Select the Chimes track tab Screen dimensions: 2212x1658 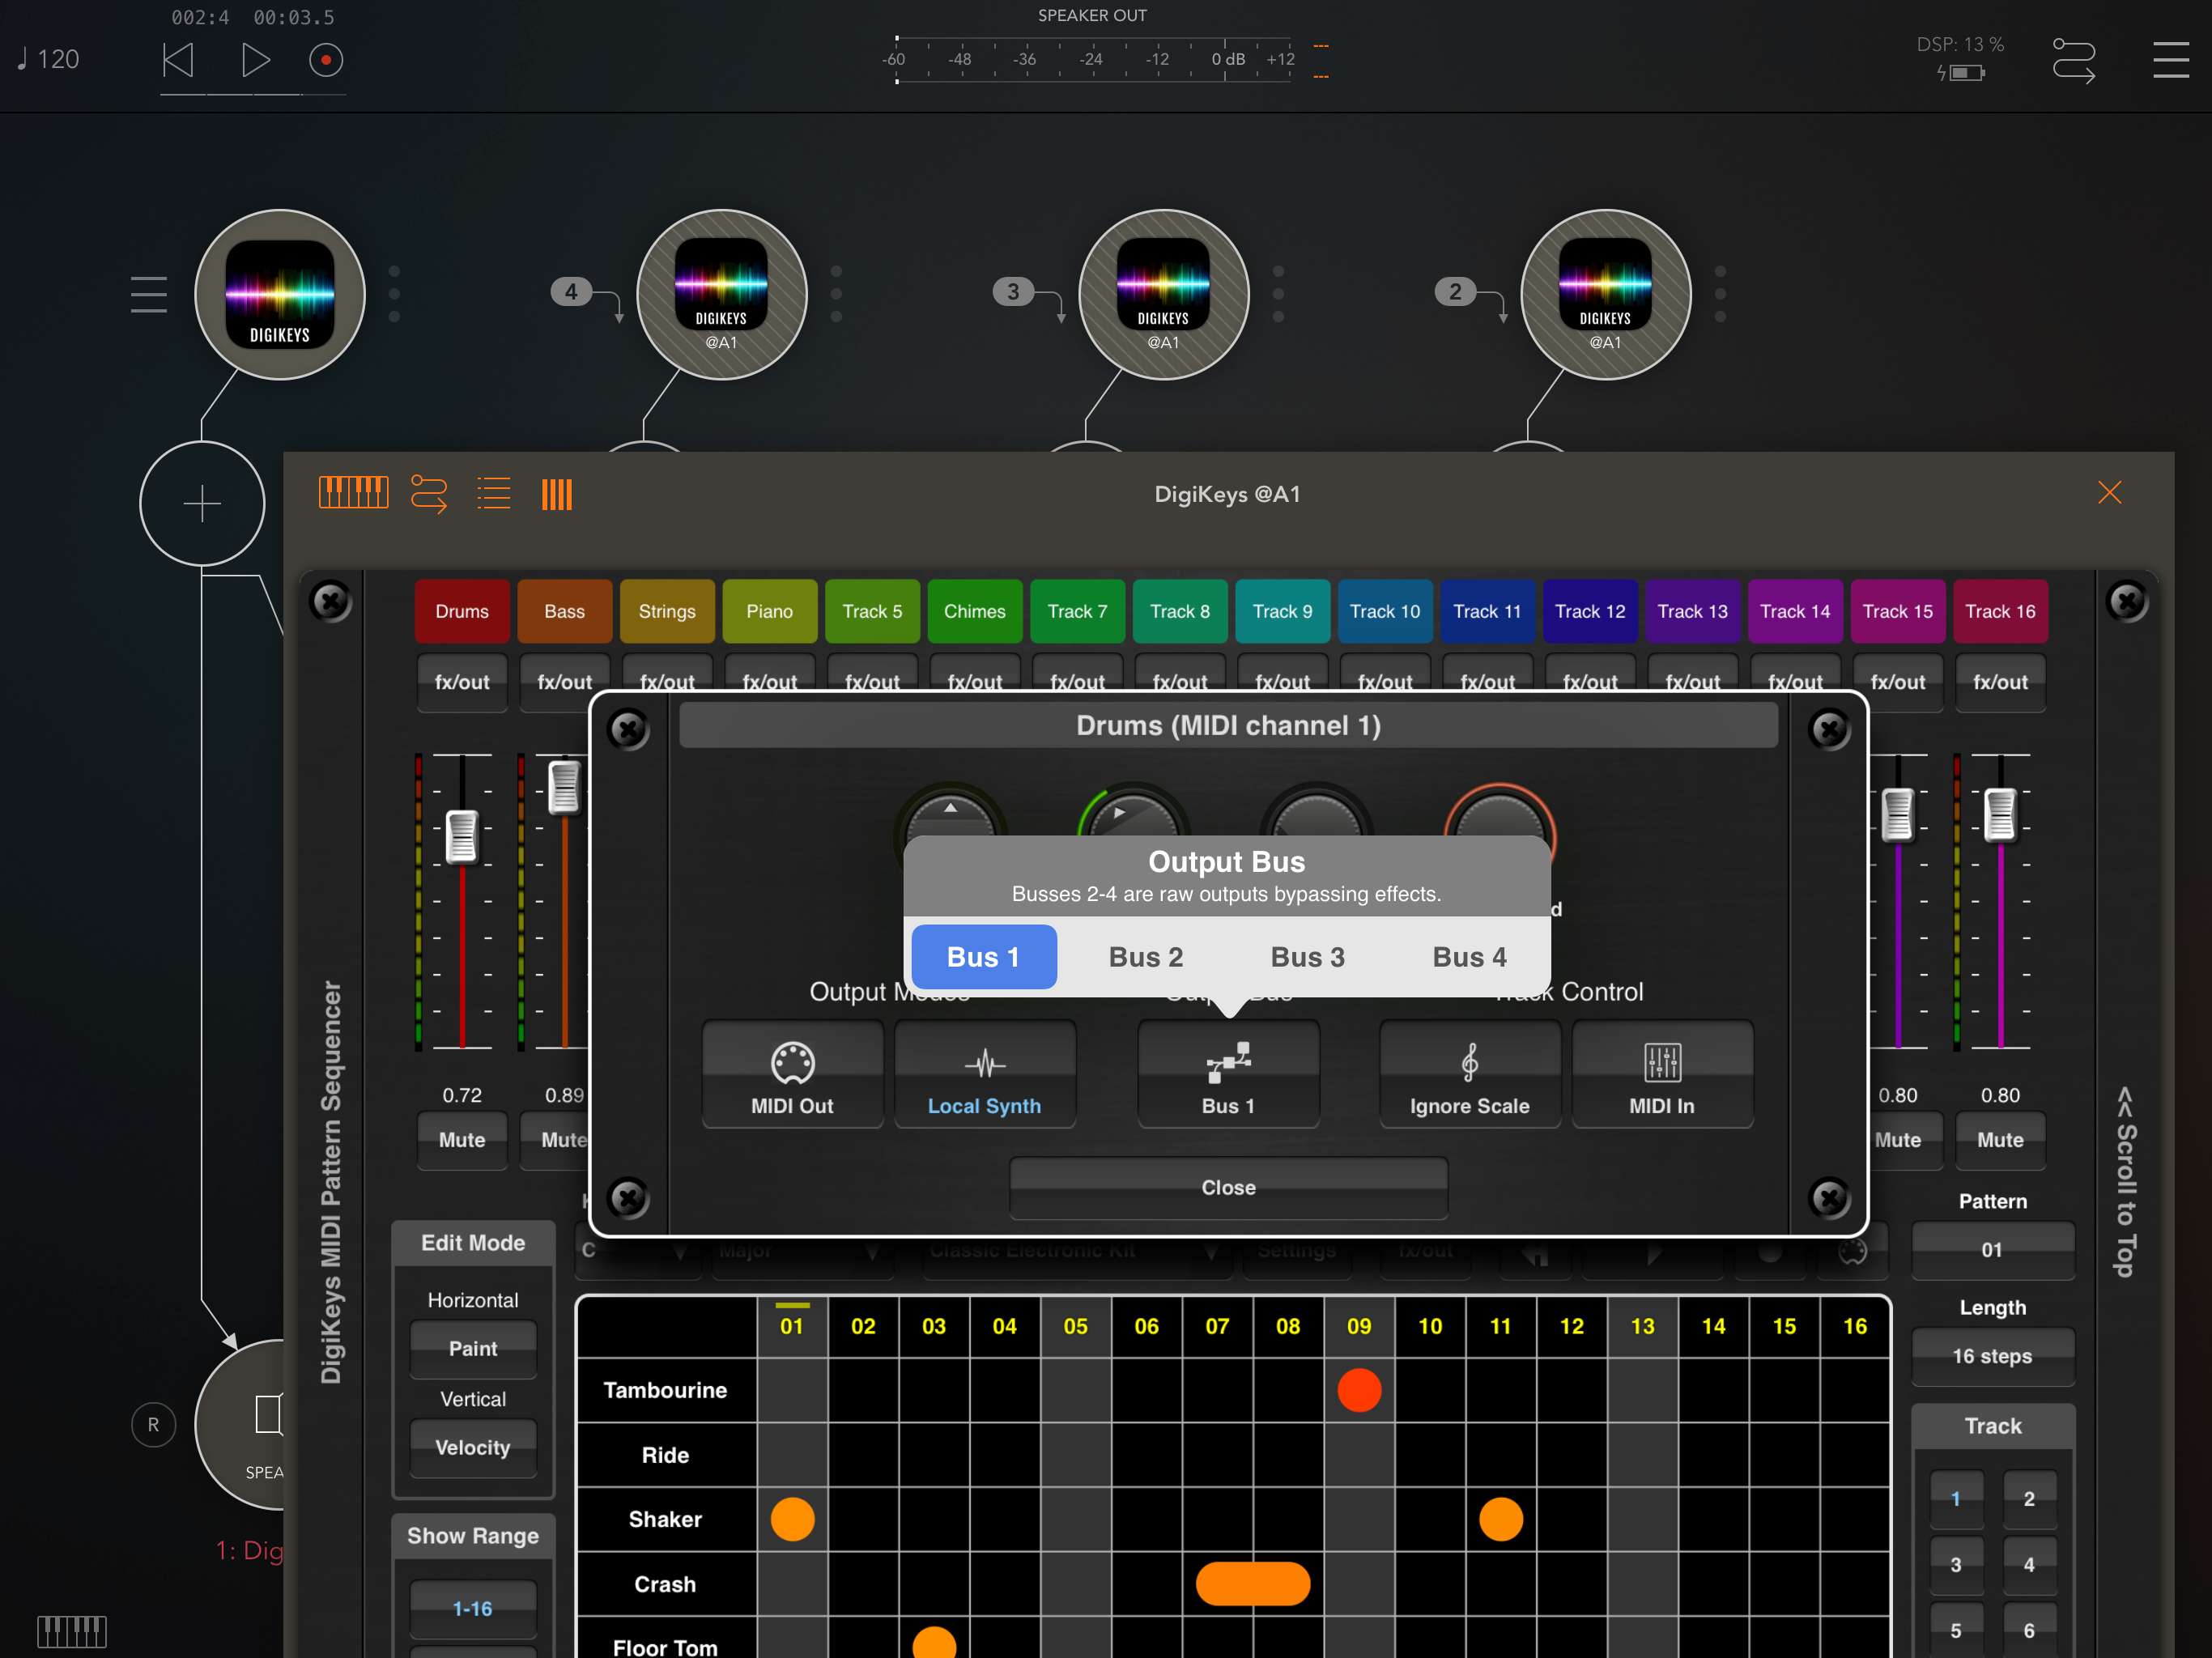974,611
